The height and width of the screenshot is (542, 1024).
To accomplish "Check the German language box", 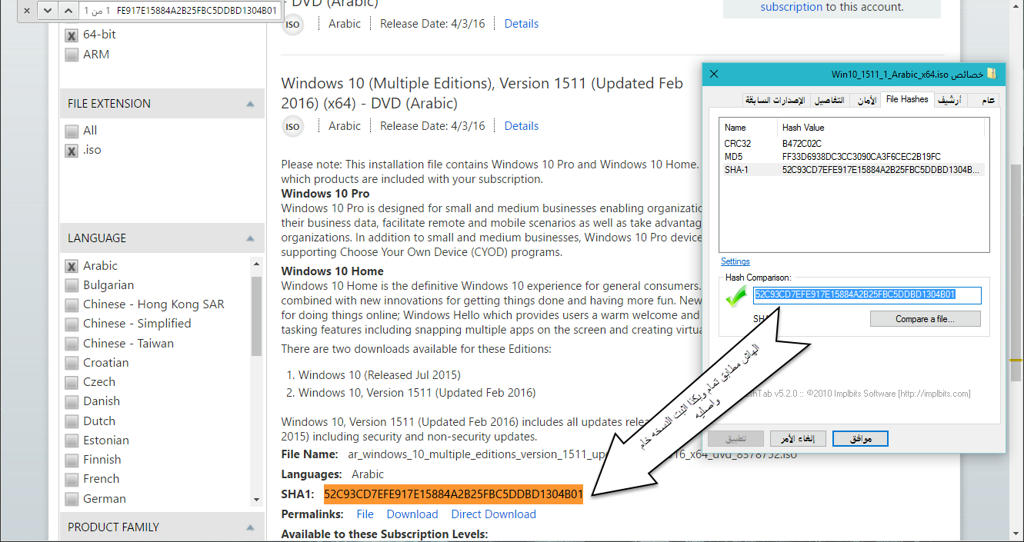I will click(72, 499).
